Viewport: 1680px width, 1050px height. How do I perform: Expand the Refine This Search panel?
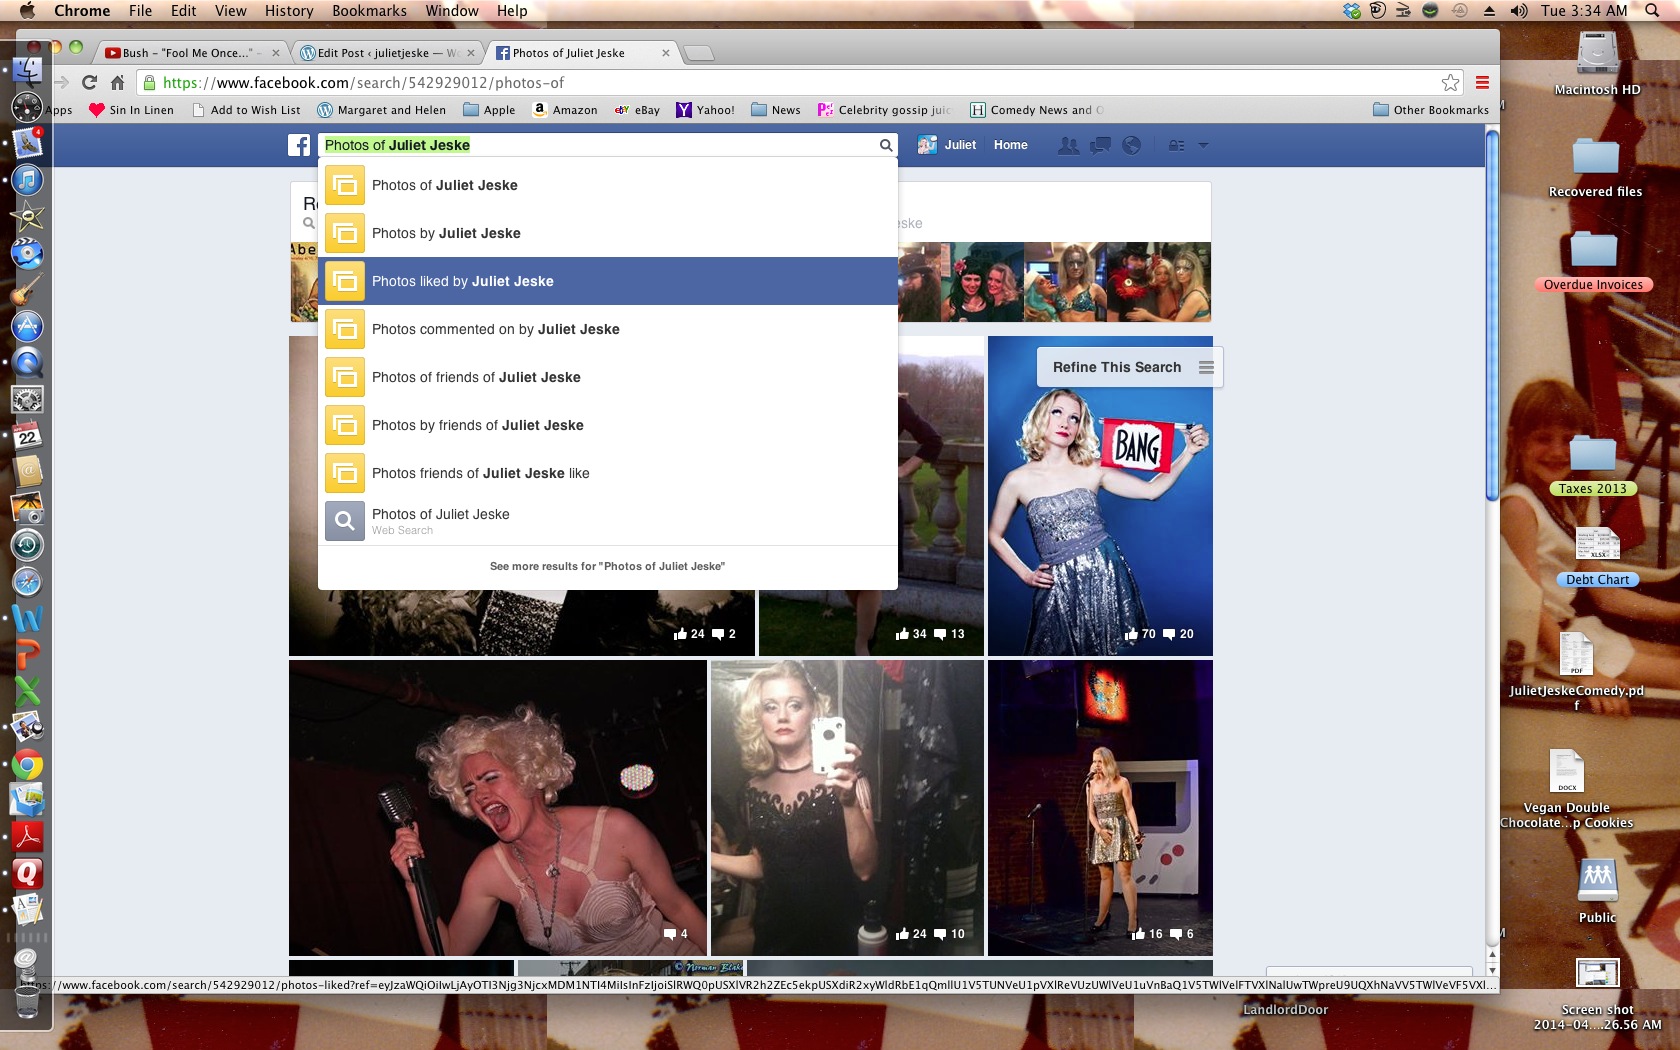[x=1130, y=367]
